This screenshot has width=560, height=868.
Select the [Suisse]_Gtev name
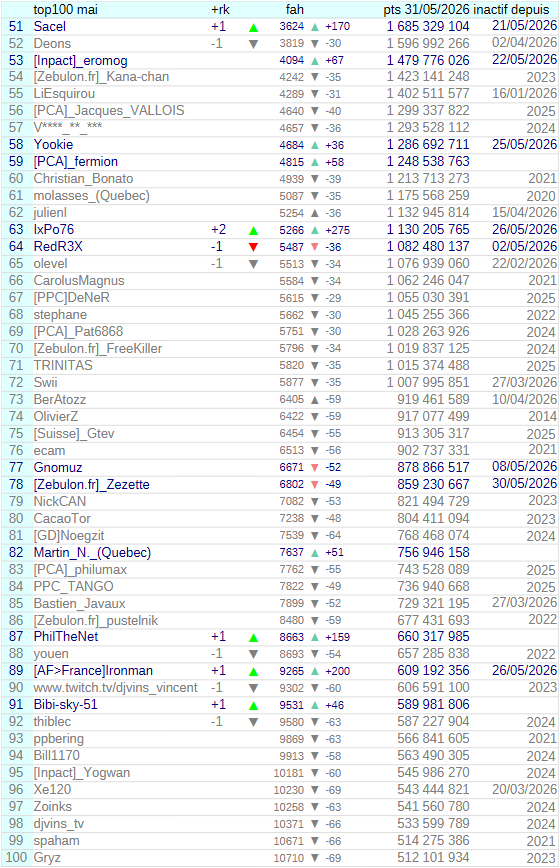click(x=74, y=434)
